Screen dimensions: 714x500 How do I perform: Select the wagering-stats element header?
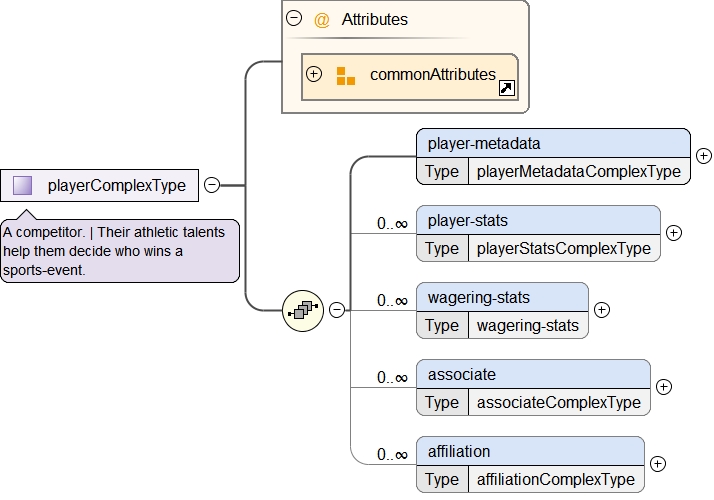point(502,297)
